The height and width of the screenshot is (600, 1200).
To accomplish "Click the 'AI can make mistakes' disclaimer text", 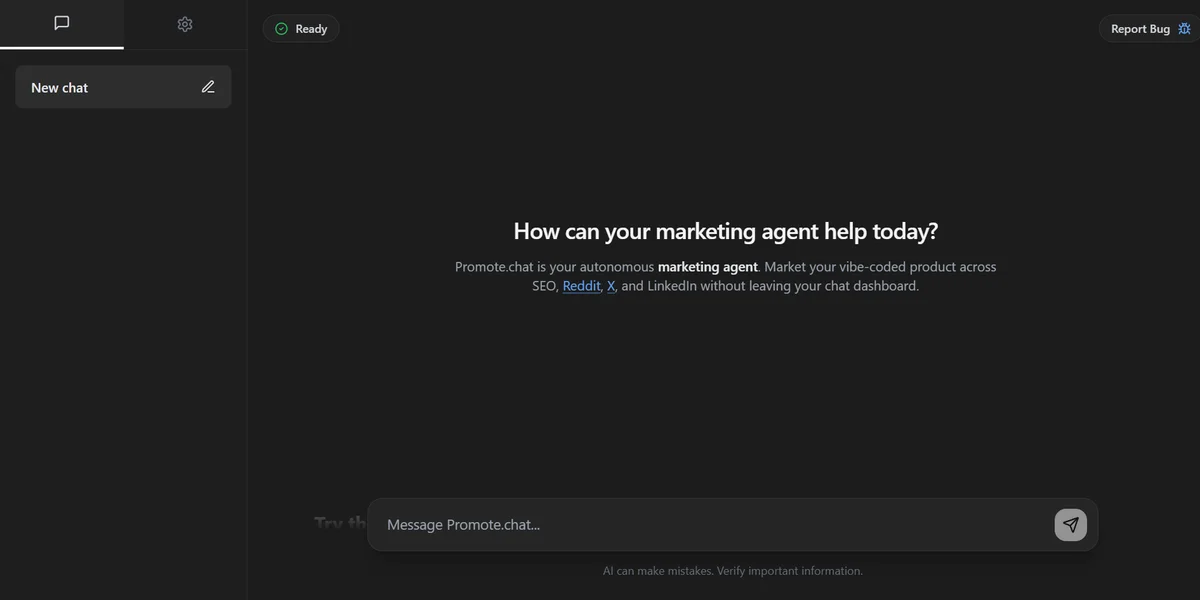I will 733,571.
